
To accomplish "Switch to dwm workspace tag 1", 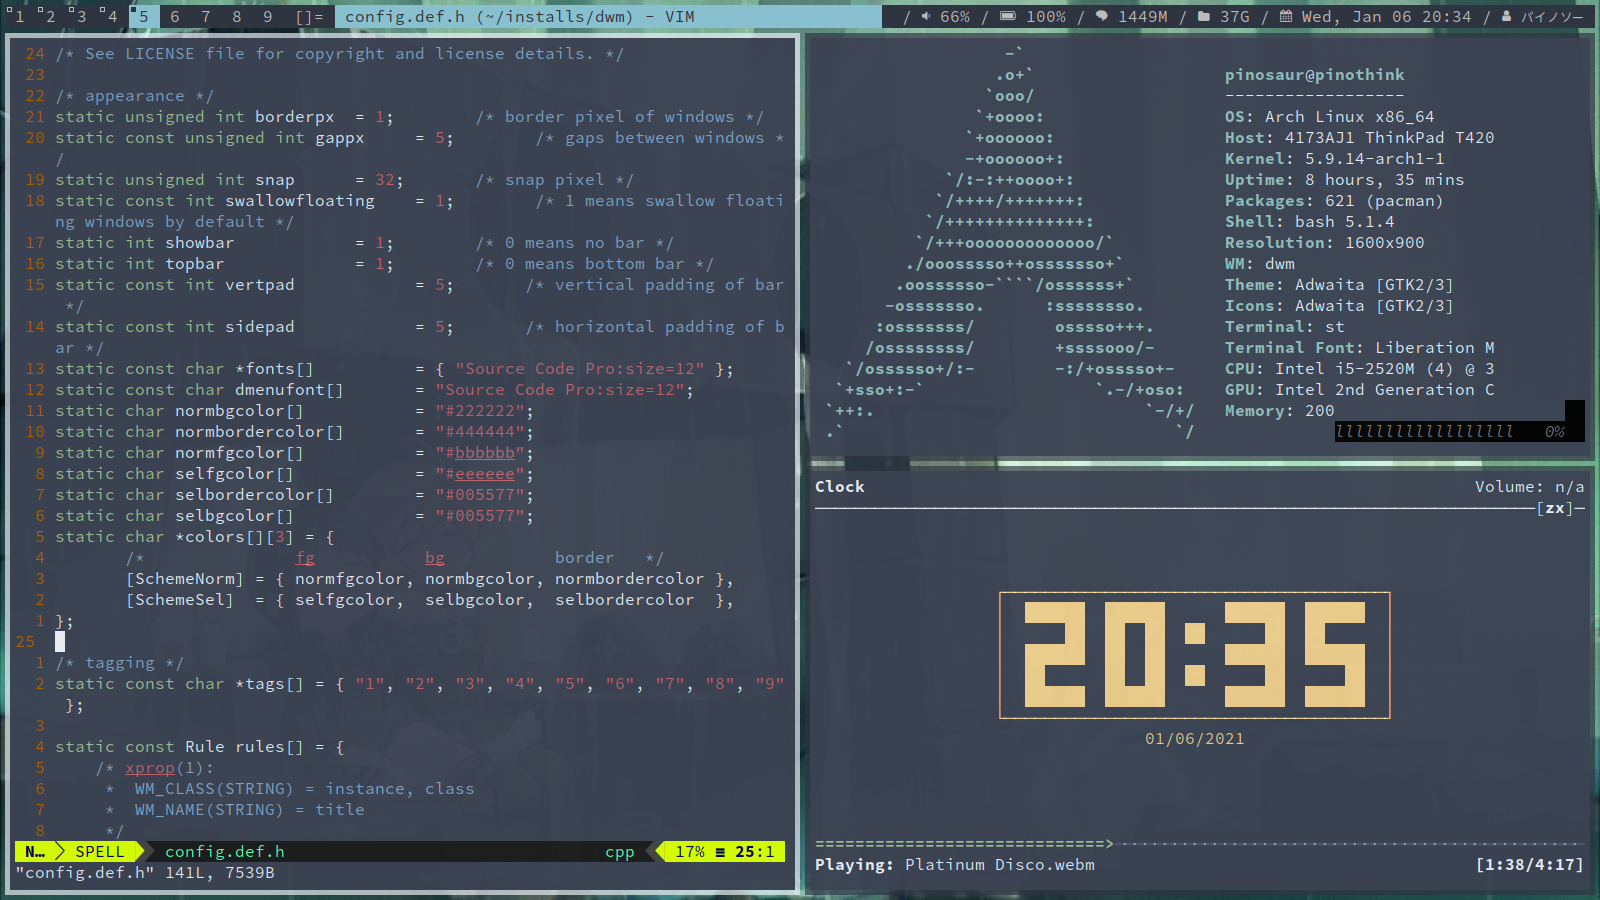I will click(x=19, y=17).
